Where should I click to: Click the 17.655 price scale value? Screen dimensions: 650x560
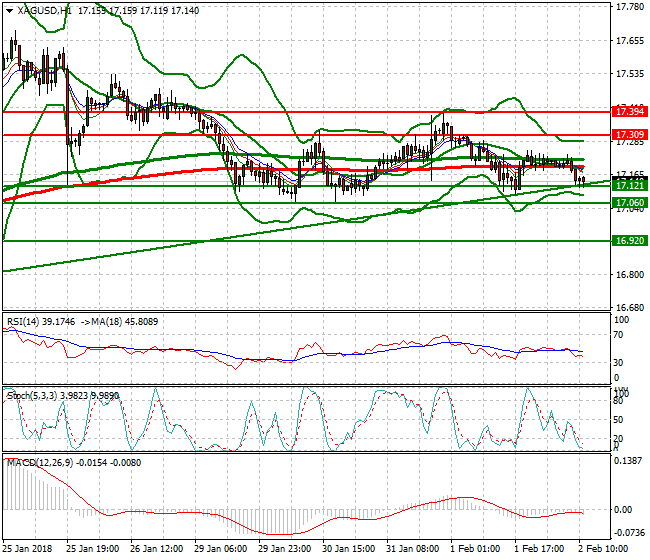pyautogui.click(x=630, y=41)
